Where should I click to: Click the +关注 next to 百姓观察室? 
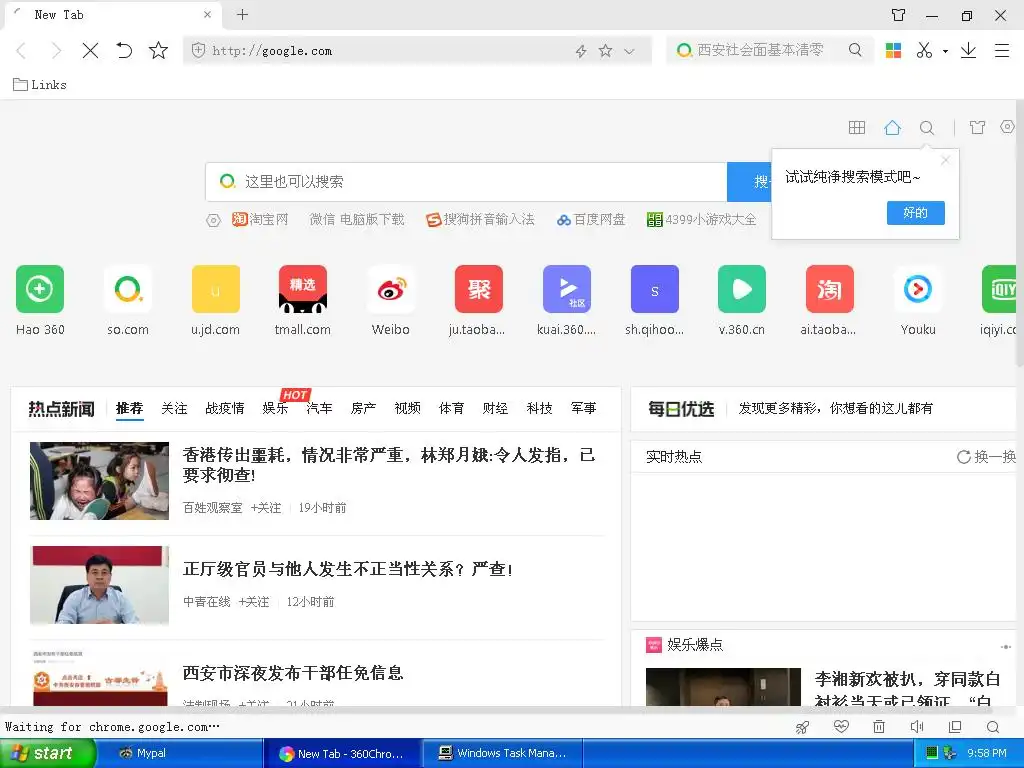pos(266,507)
